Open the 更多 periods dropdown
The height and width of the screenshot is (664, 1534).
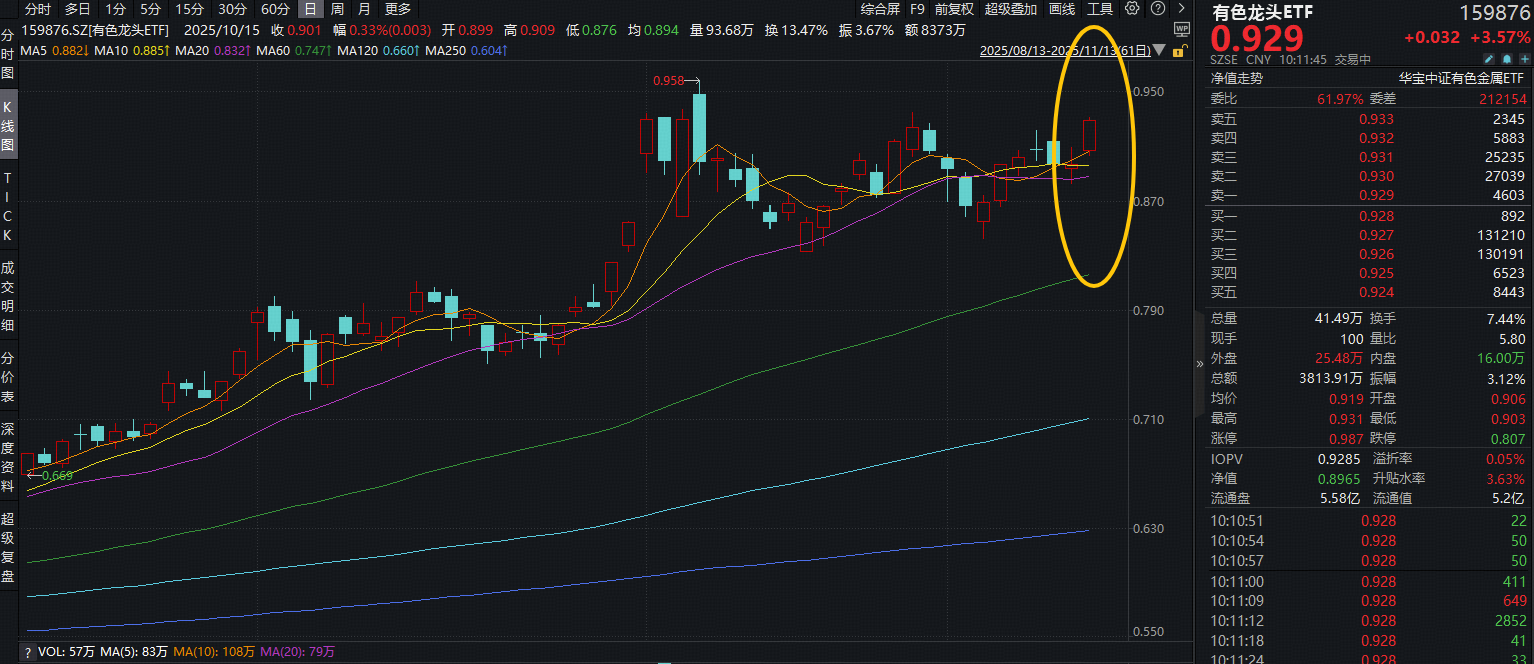click(x=397, y=9)
